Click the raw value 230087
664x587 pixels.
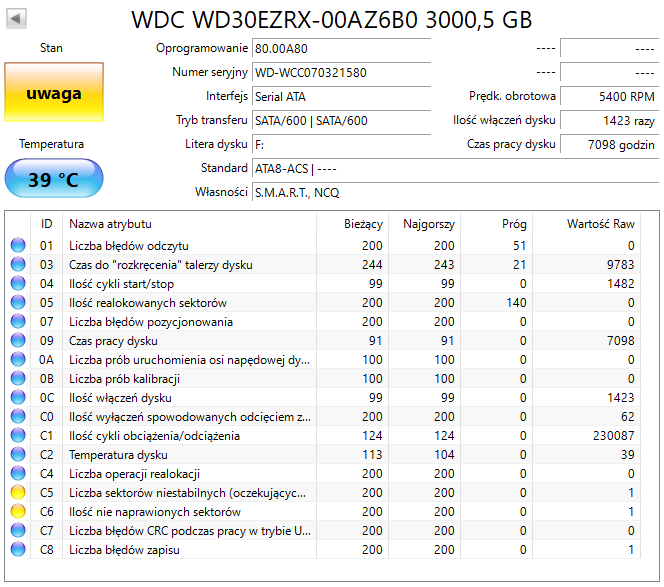click(613, 436)
